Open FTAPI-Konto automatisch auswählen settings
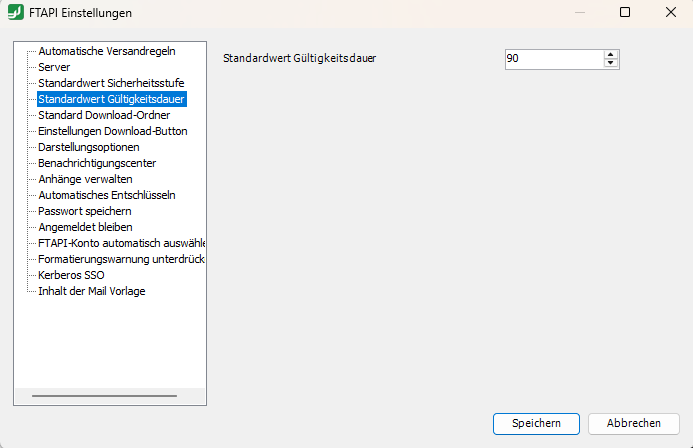The height and width of the screenshot is (448, 693). coord(121,243)
